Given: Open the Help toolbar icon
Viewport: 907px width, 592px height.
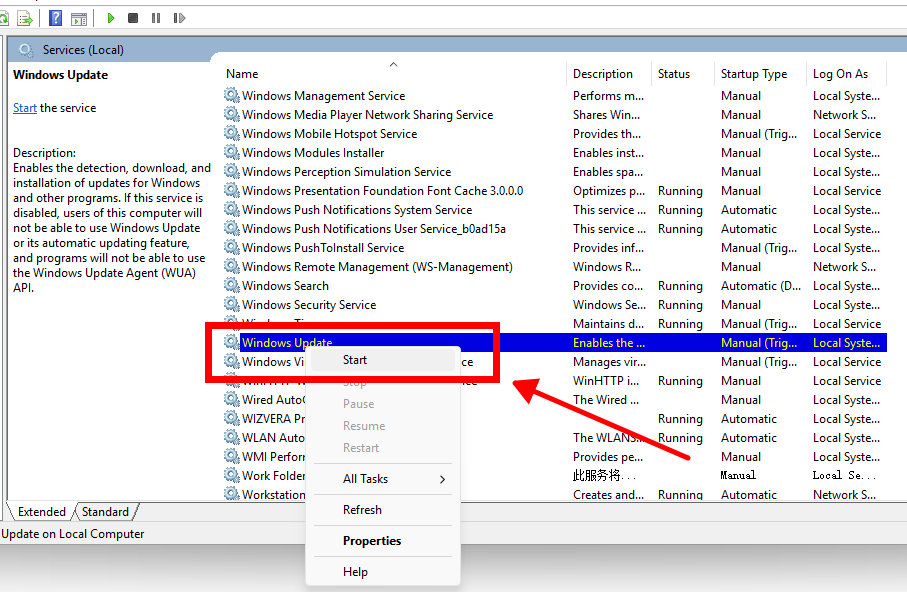Looking at the screenshot, I should [x=55, y=18].
